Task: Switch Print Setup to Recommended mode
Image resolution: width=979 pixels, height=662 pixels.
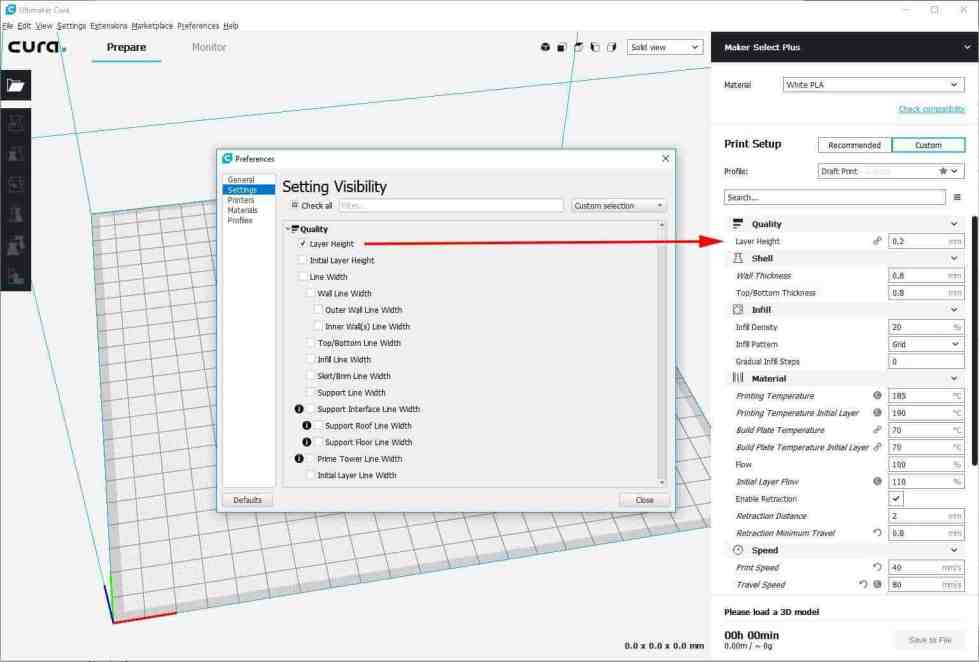Action: click(855, 145)
